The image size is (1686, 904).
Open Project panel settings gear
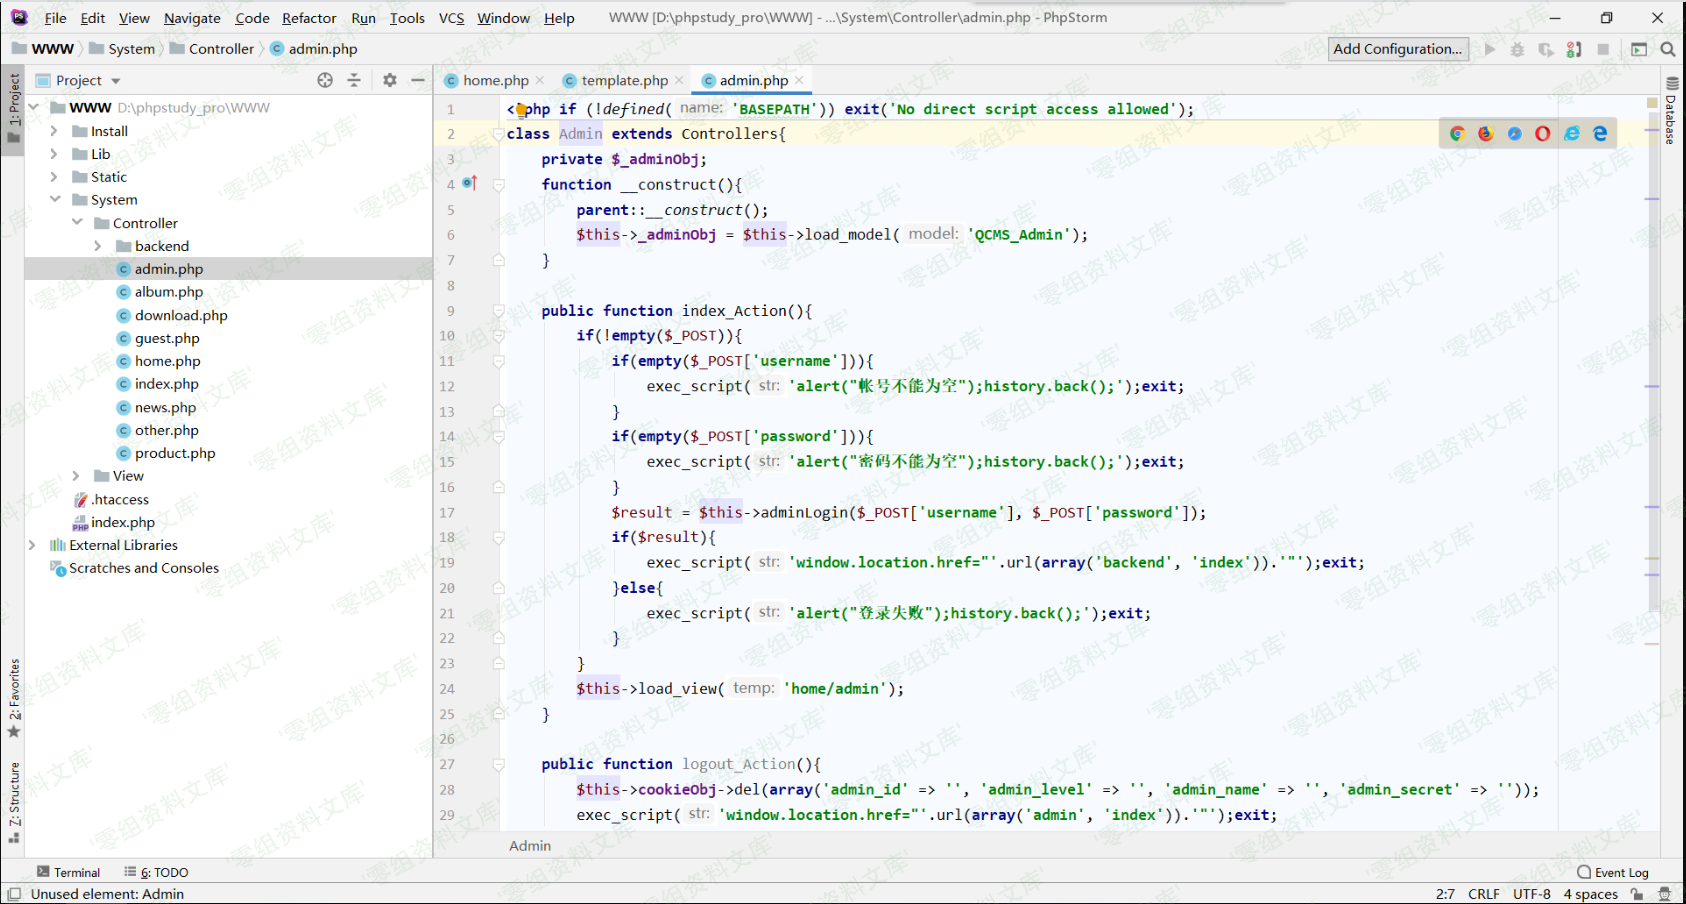pos(390,80)
